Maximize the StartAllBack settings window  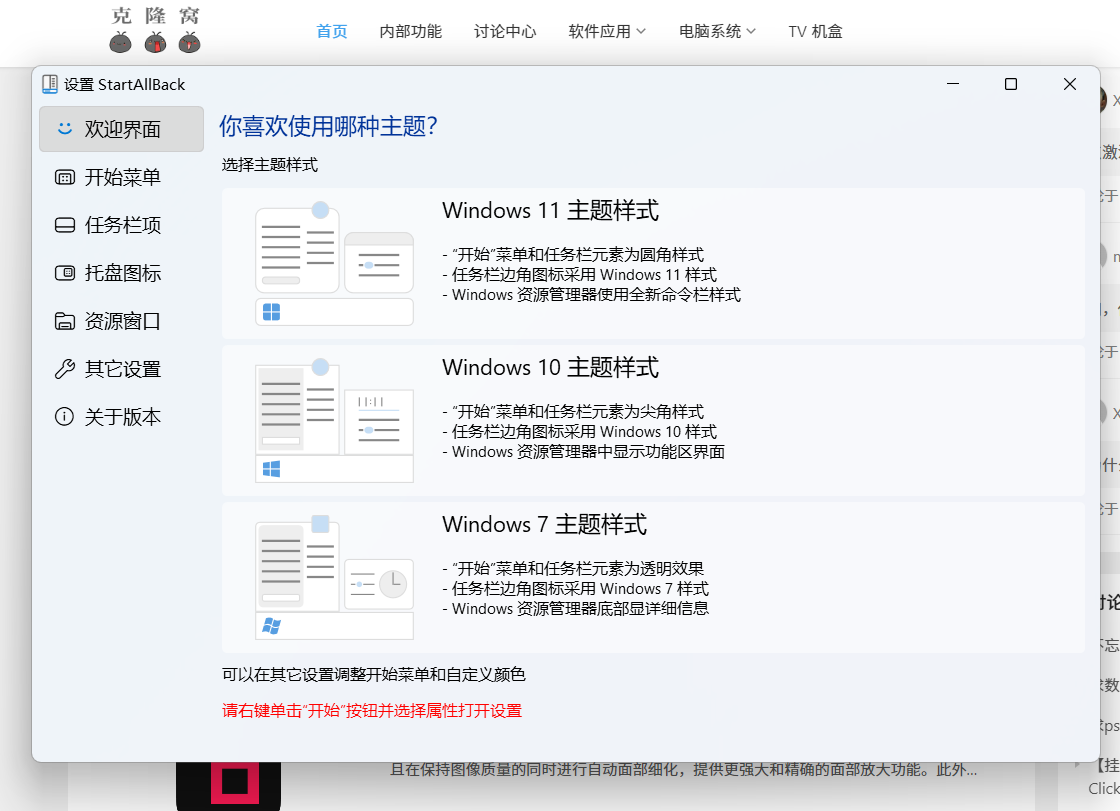(1011, 84)
